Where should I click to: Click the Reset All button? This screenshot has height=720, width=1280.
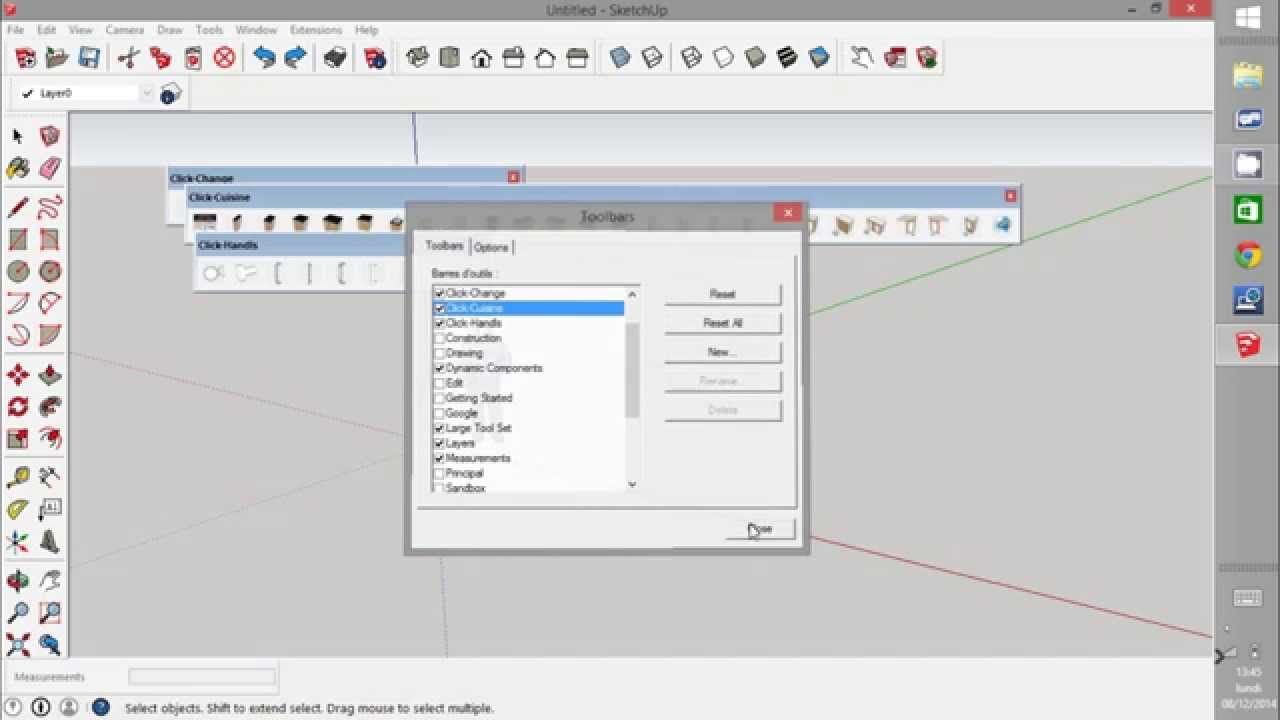point(722,323)
